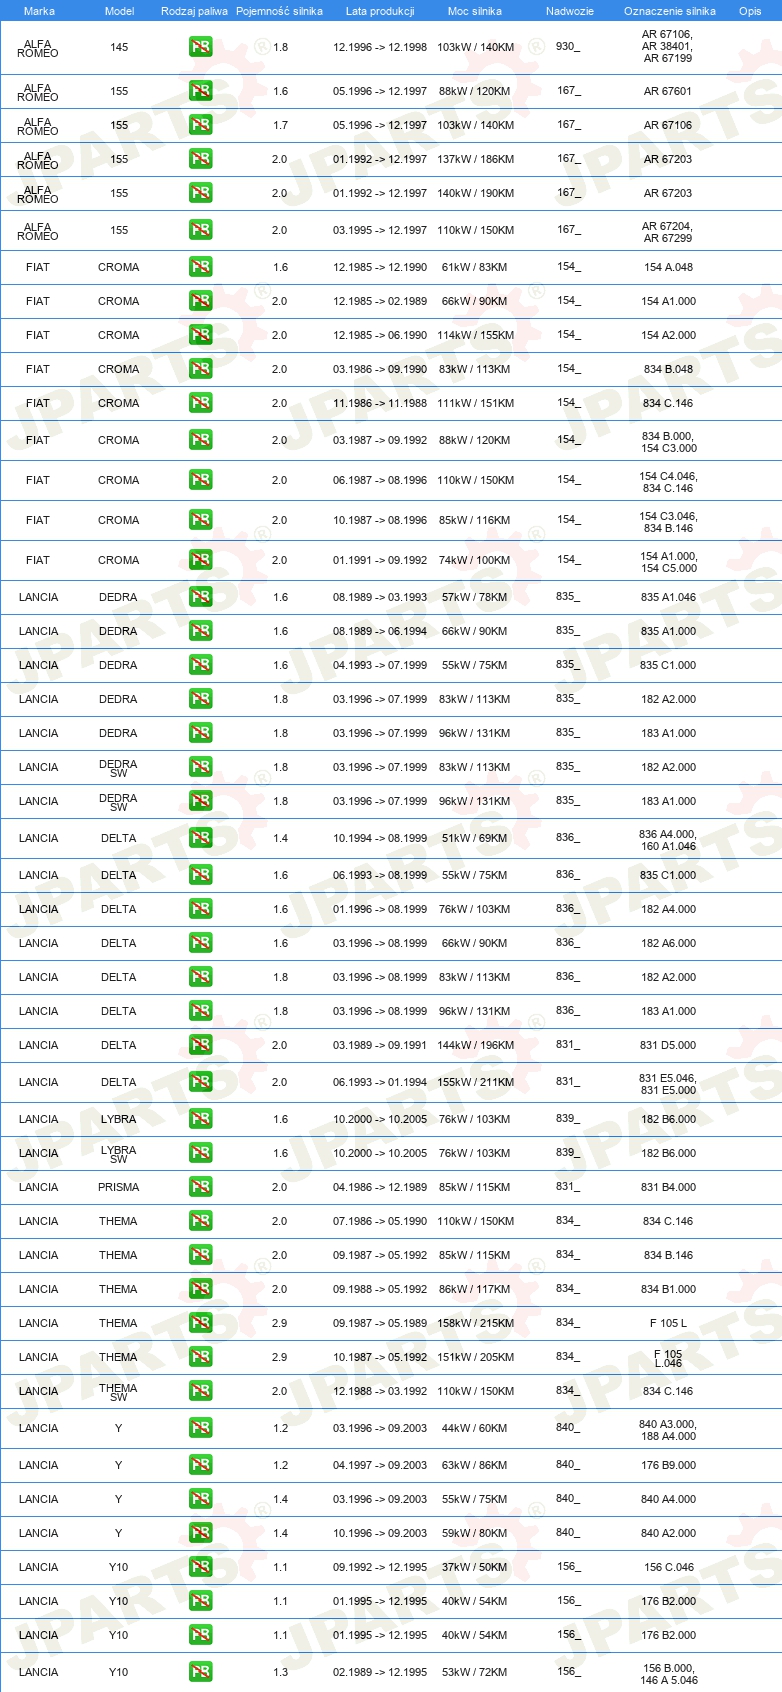The image size is (782, 1692).
Task: Select engine code 156 C.046
Action: pos(668,1567)
